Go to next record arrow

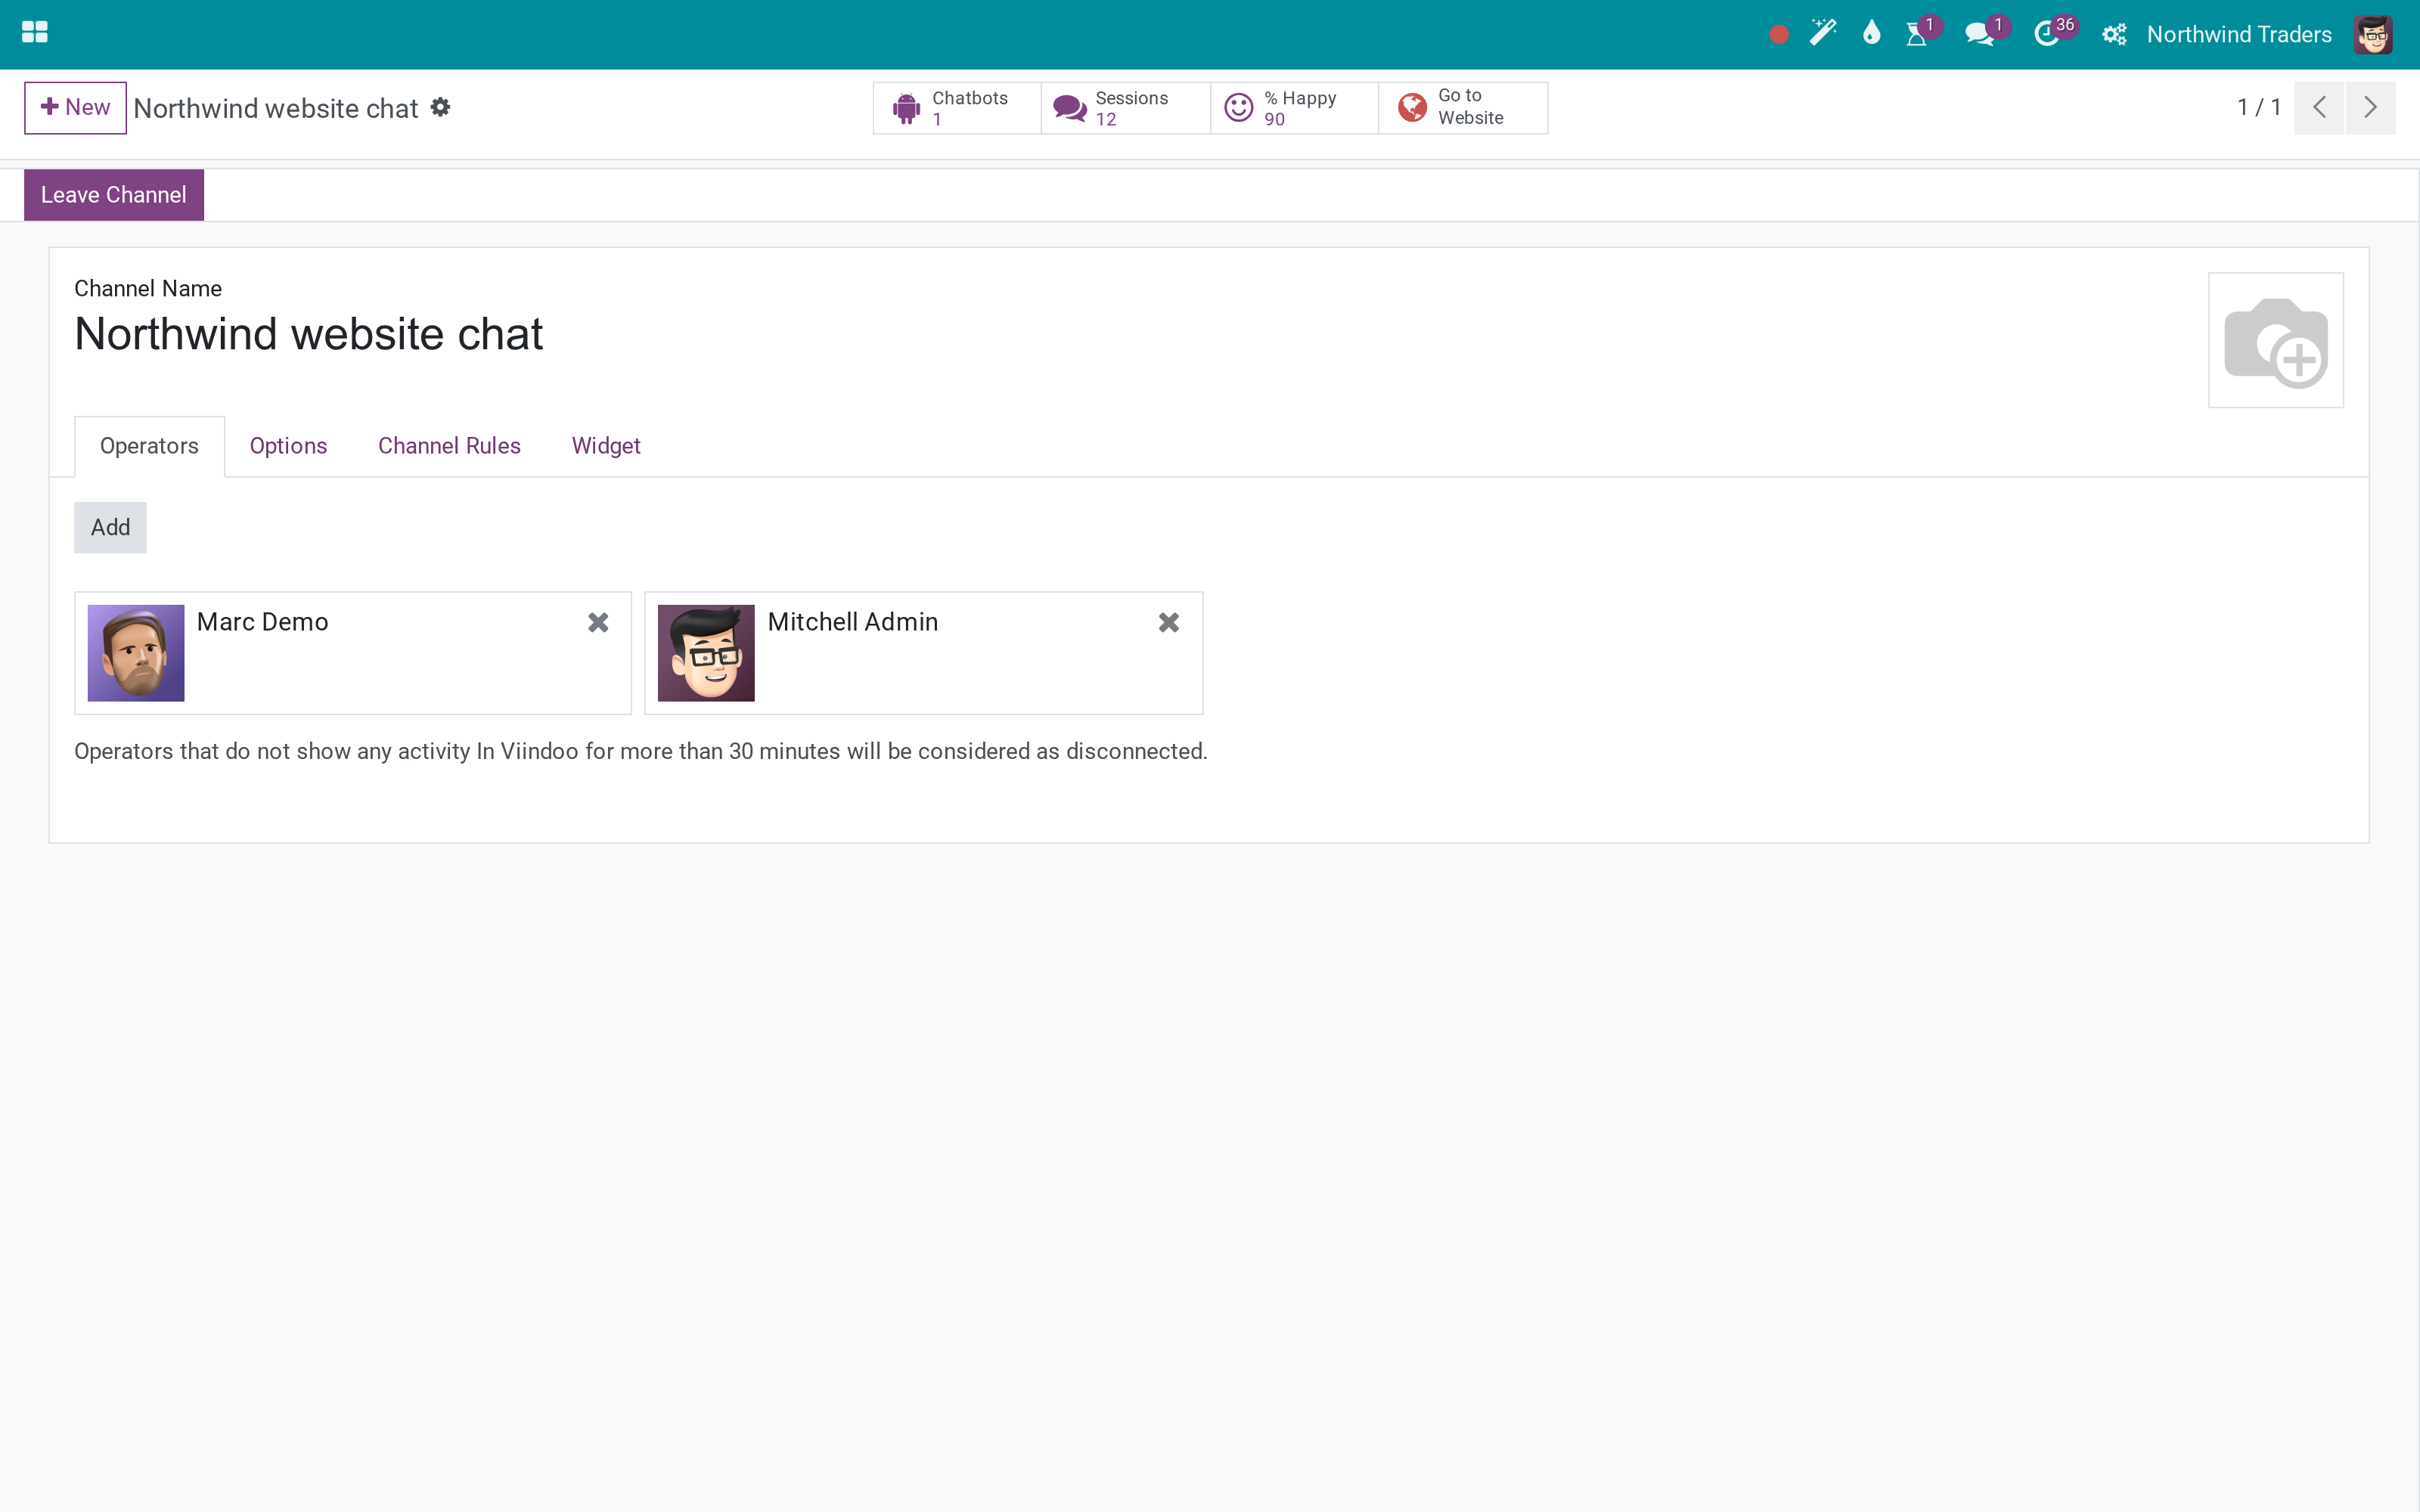(x=2370, y=107)
